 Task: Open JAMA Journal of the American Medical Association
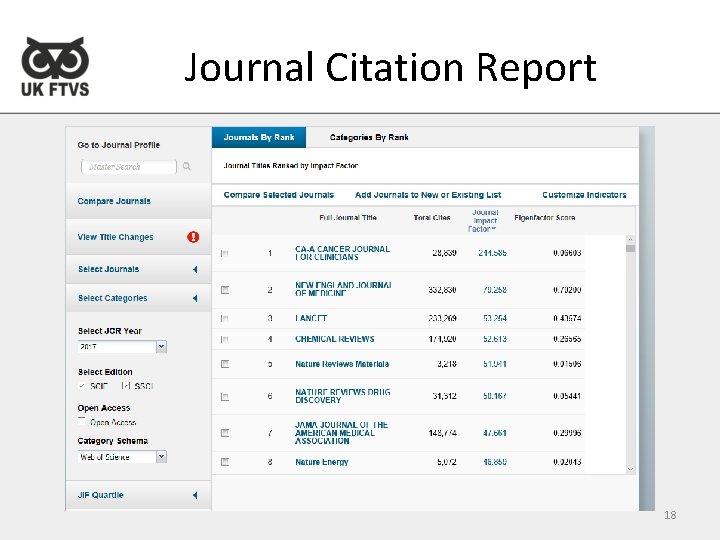pos(341,433)
